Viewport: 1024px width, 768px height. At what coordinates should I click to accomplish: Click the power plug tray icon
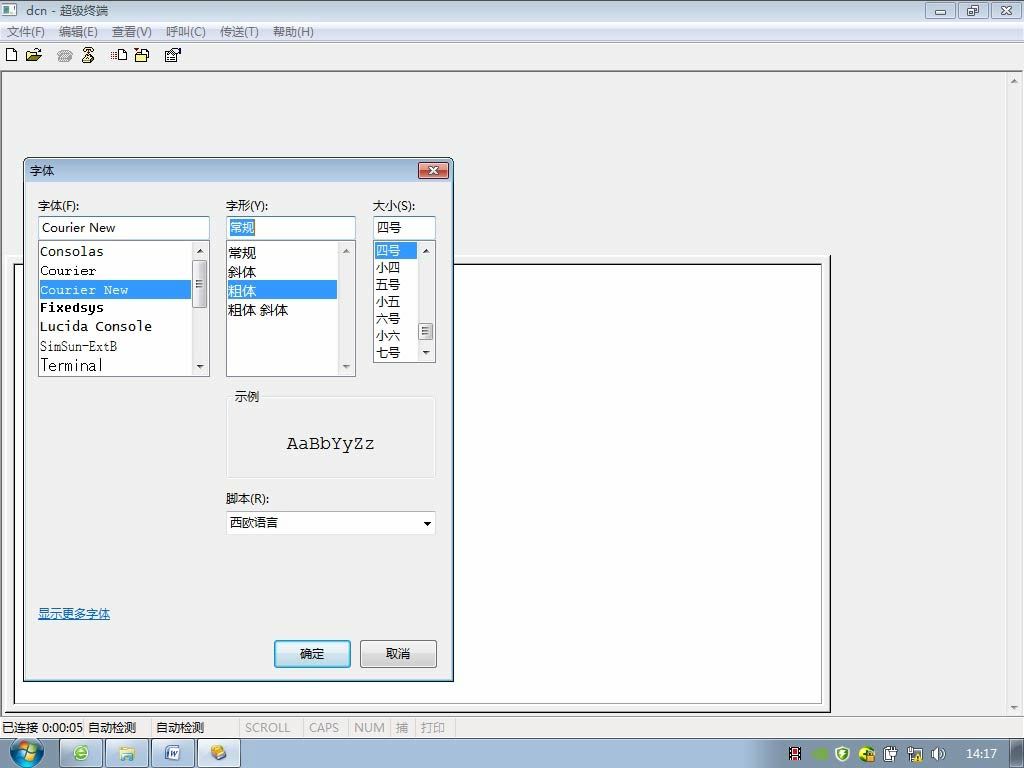pos(891,754)
